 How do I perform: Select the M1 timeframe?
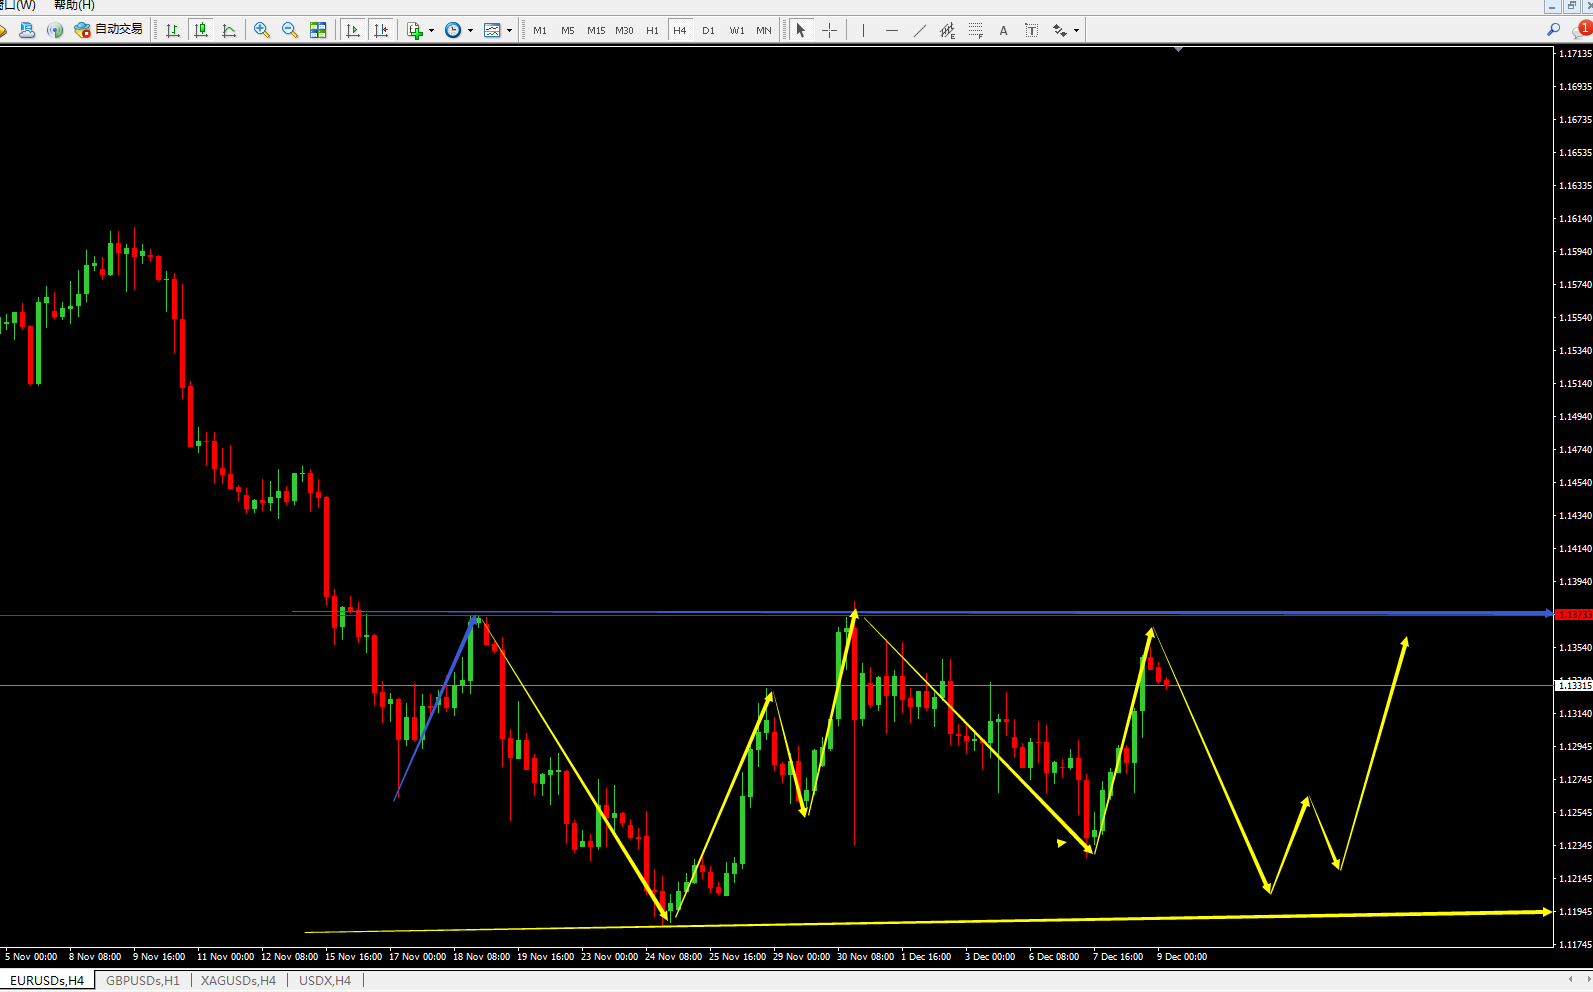(540, 30)
